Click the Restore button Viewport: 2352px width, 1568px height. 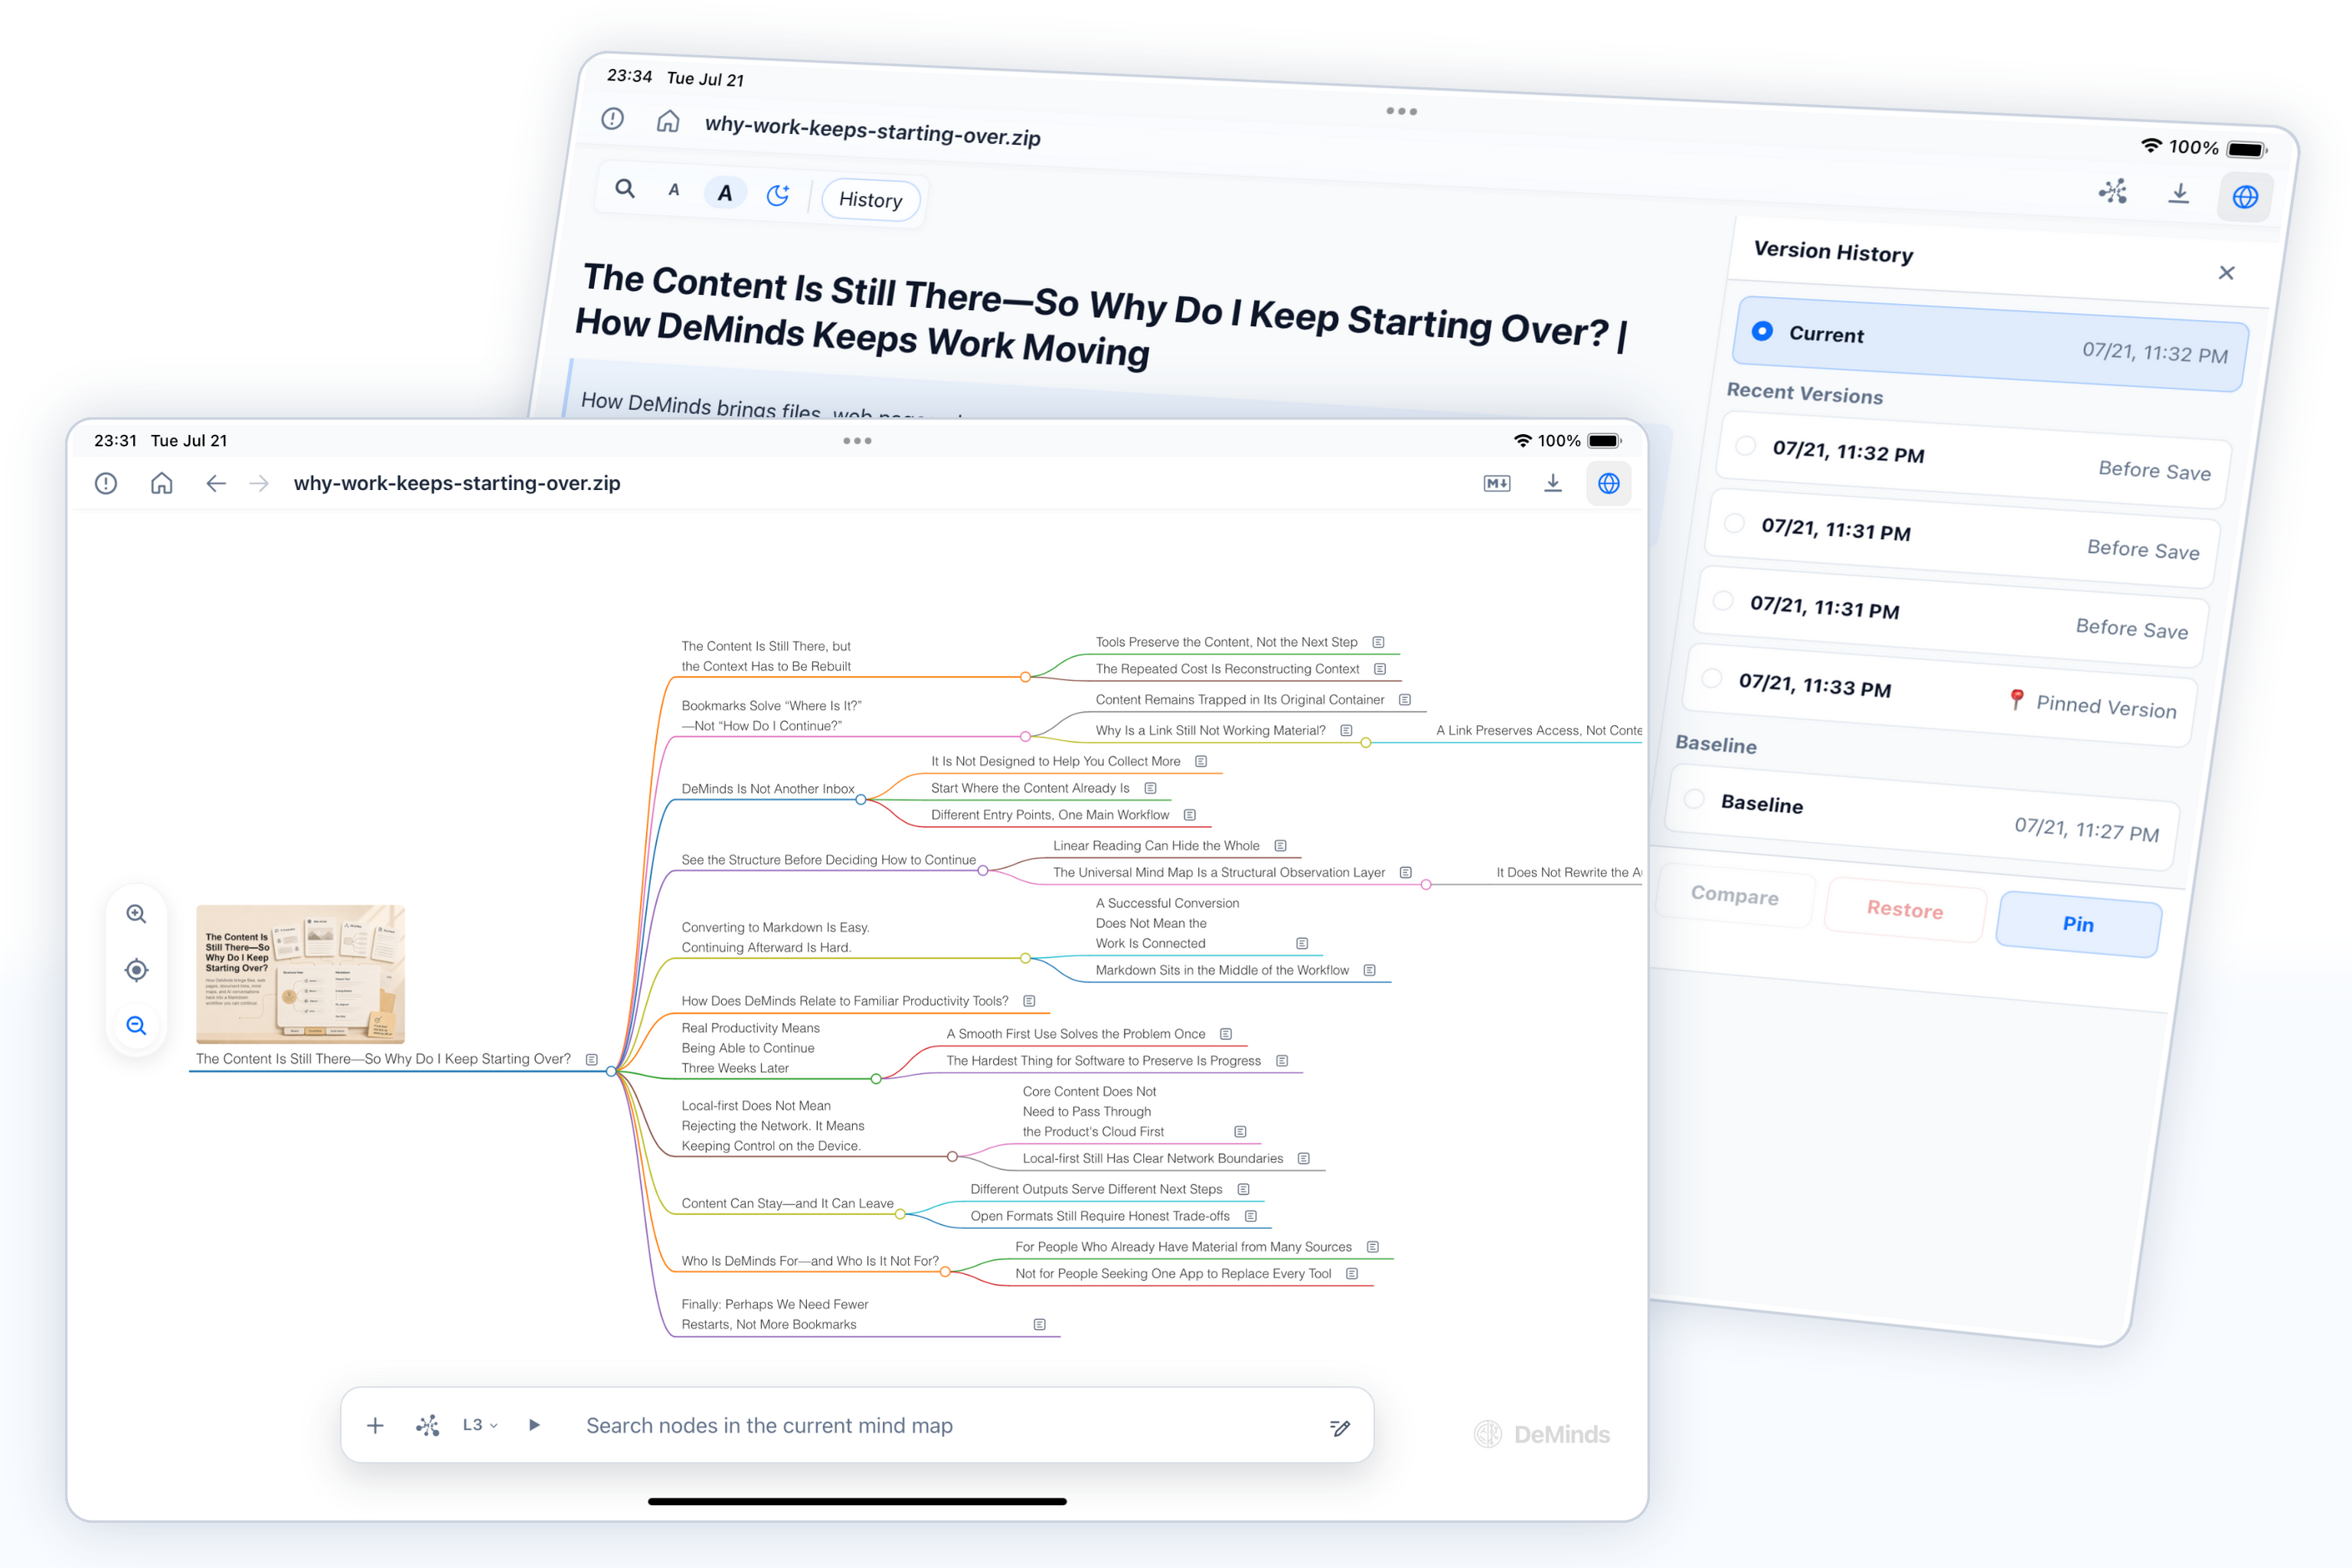(1905, 910)
